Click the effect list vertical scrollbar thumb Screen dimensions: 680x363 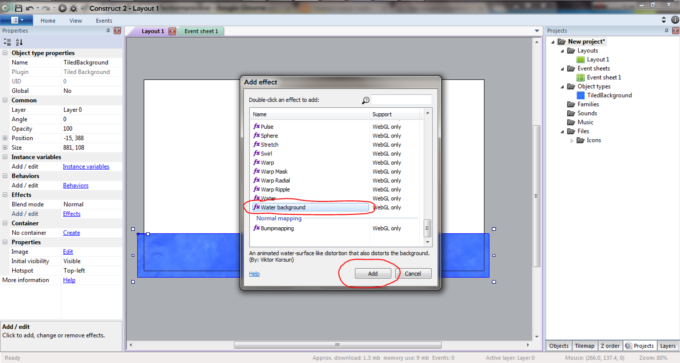tap(427, 227)
